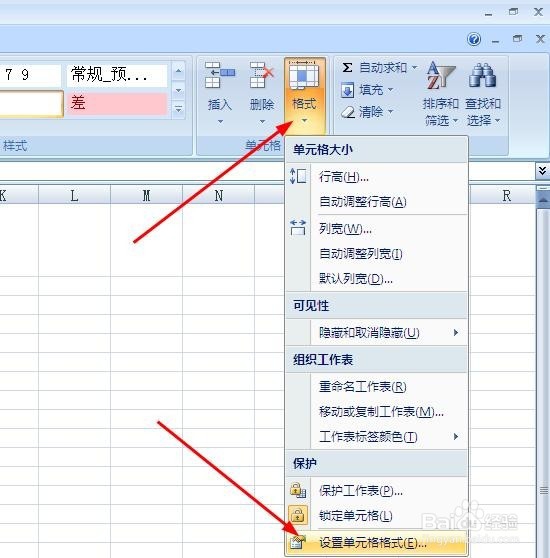Open Hide and Unhide (隐藏和取消隐藏) submenu arrow
550x558 pixels.
(456, 333)
